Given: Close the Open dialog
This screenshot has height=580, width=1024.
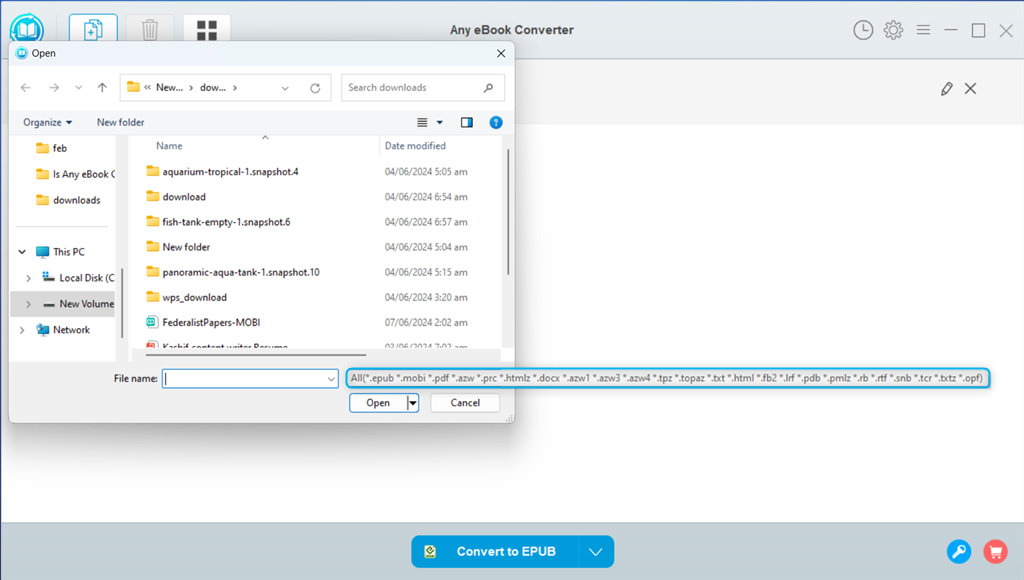Looking at the screenshot, I should 501,54.
